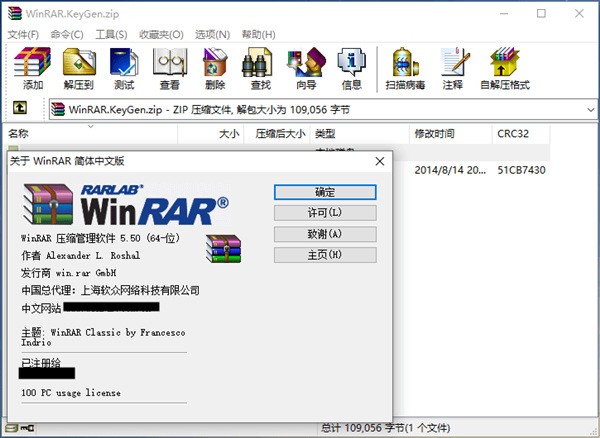This screenshot has height=438, width=600.
Task: Click the 上海软众网络科技有限公司 agent text
Action: (x=140, y=290)
